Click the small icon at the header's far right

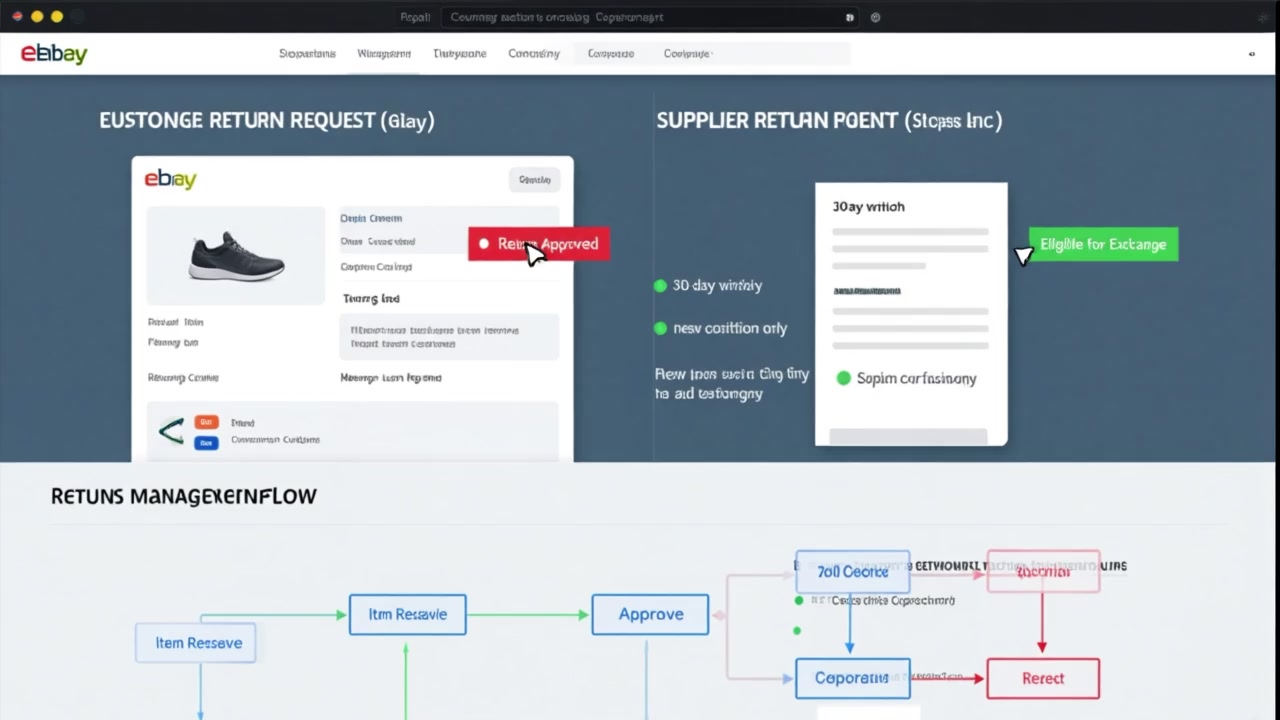(1251, 54)
